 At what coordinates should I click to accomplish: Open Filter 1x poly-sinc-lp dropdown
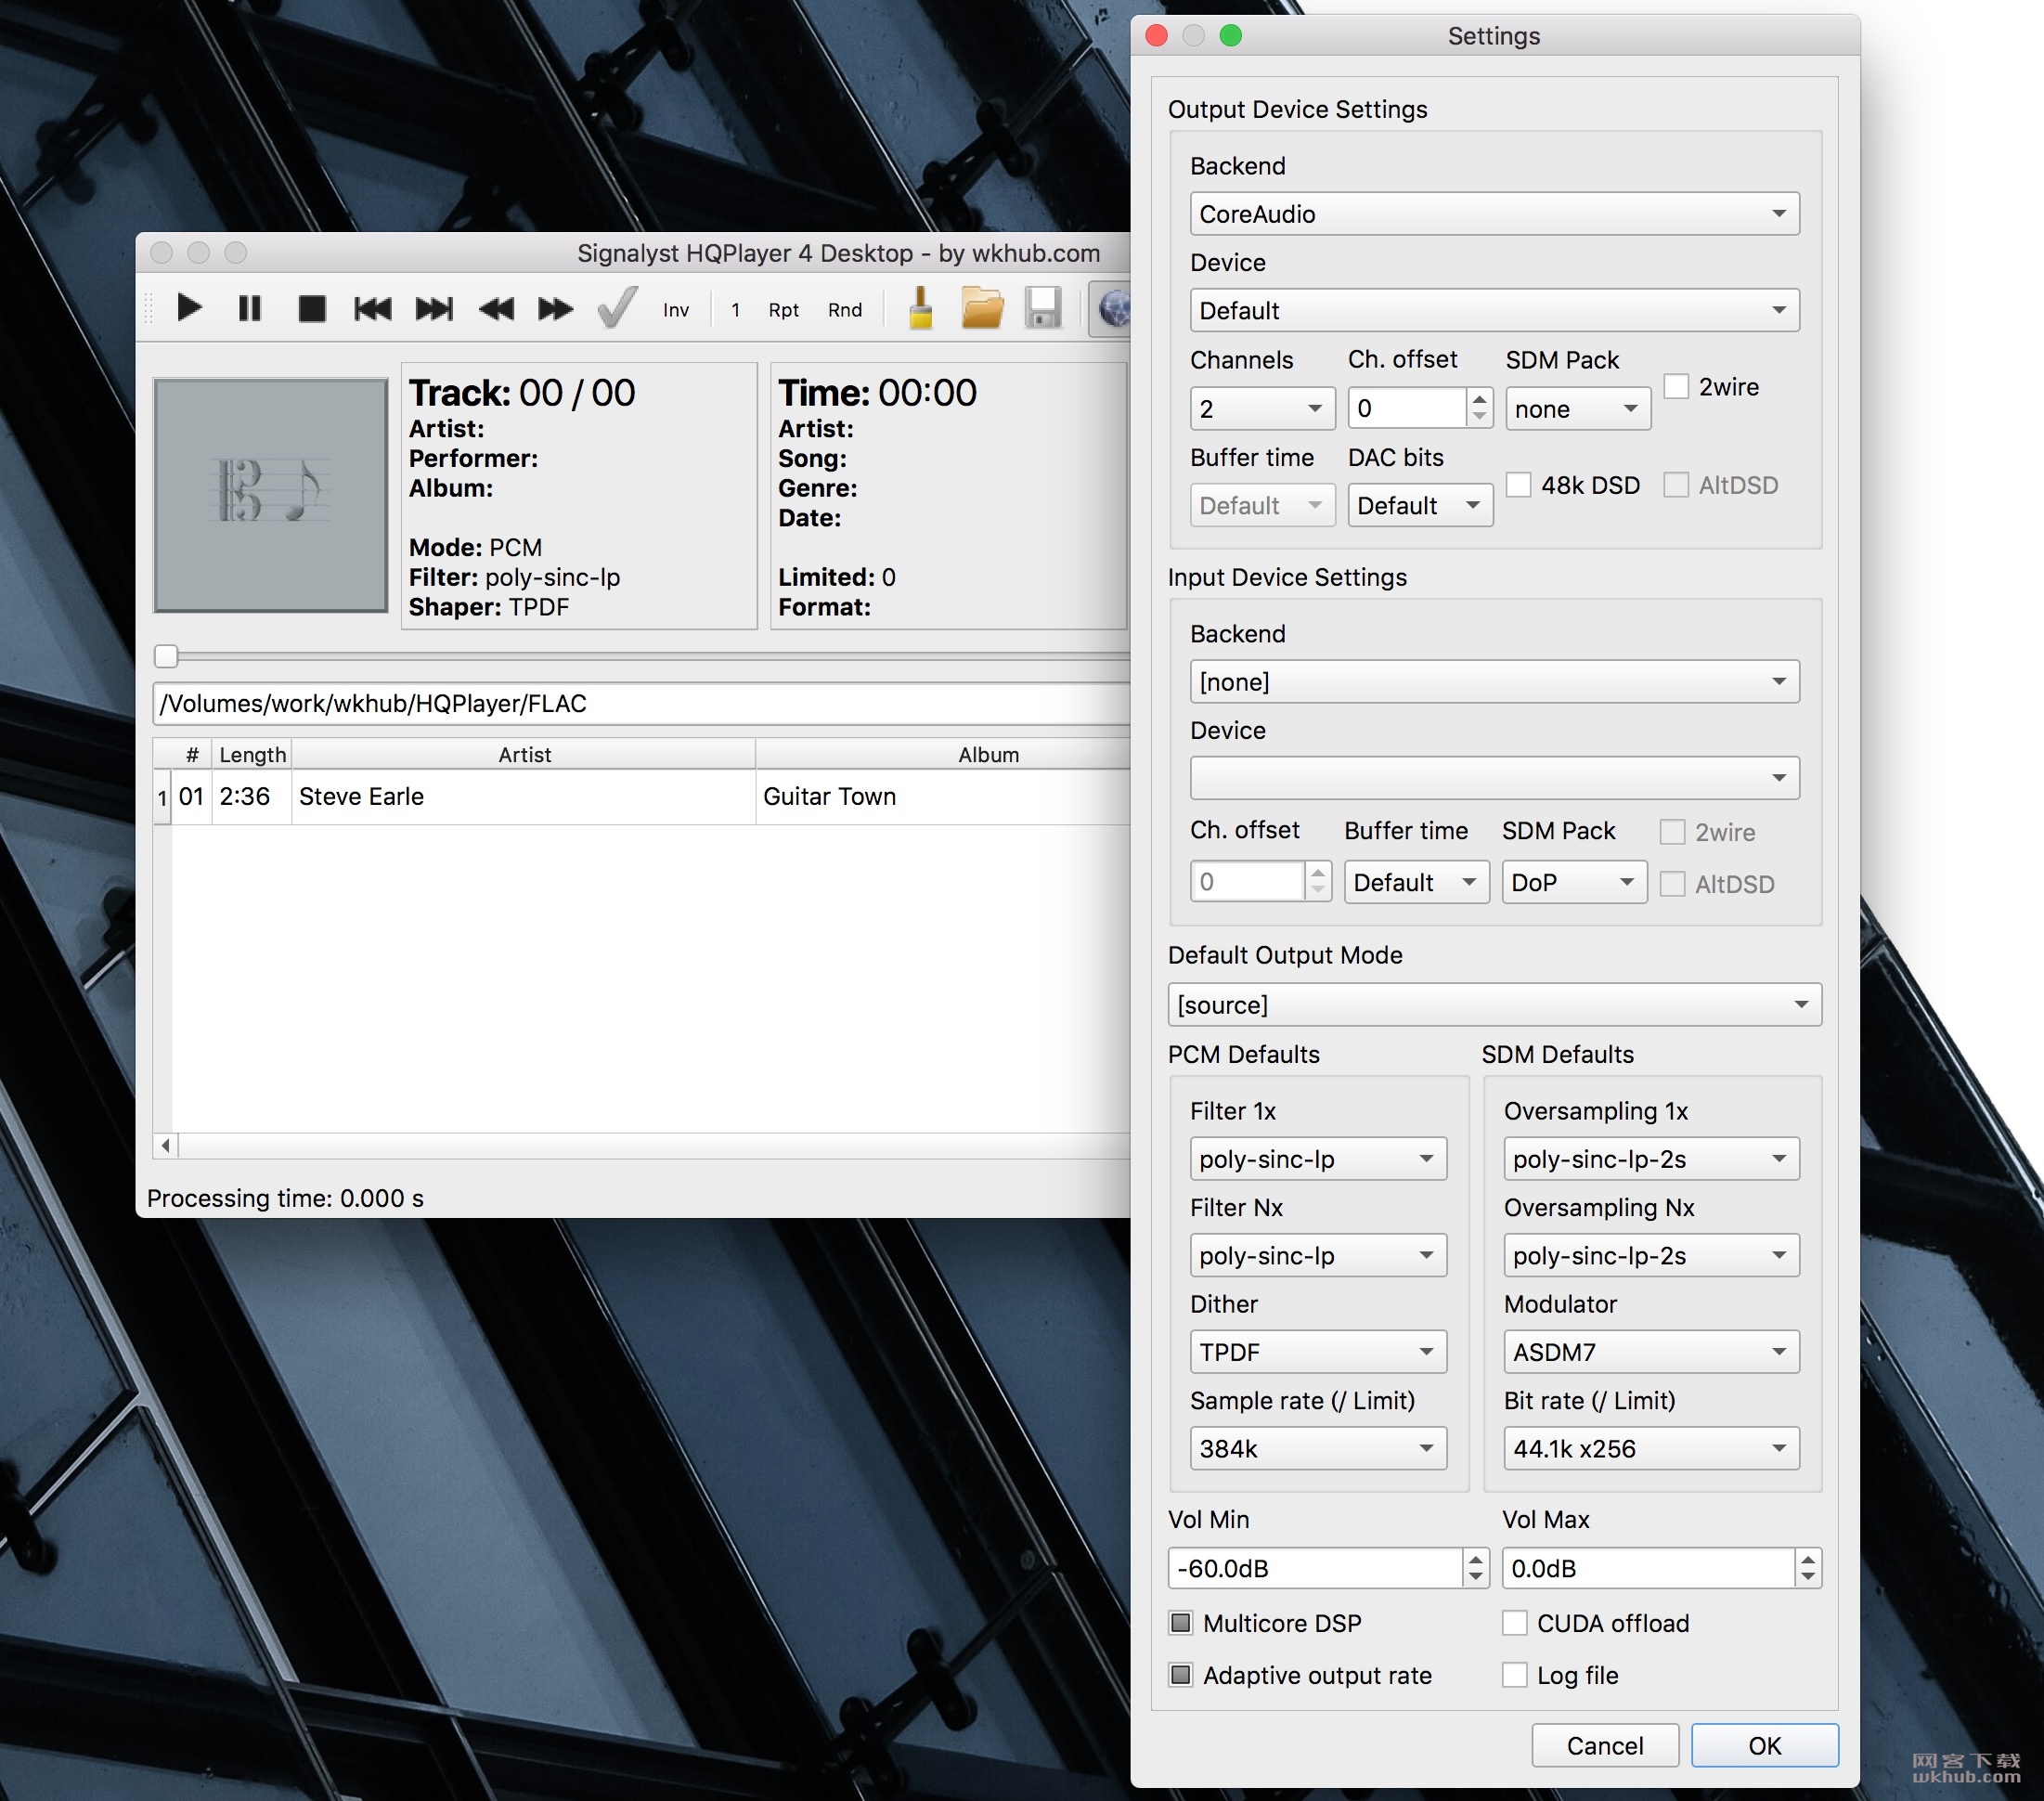click(x=1318, y=1158)
